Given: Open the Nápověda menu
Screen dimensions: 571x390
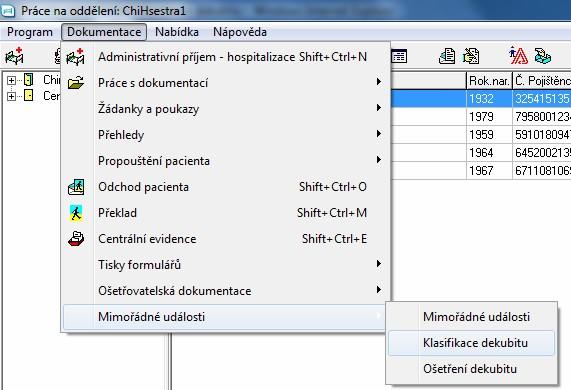Looking at the screenshot, I should (x=240, y=32).
